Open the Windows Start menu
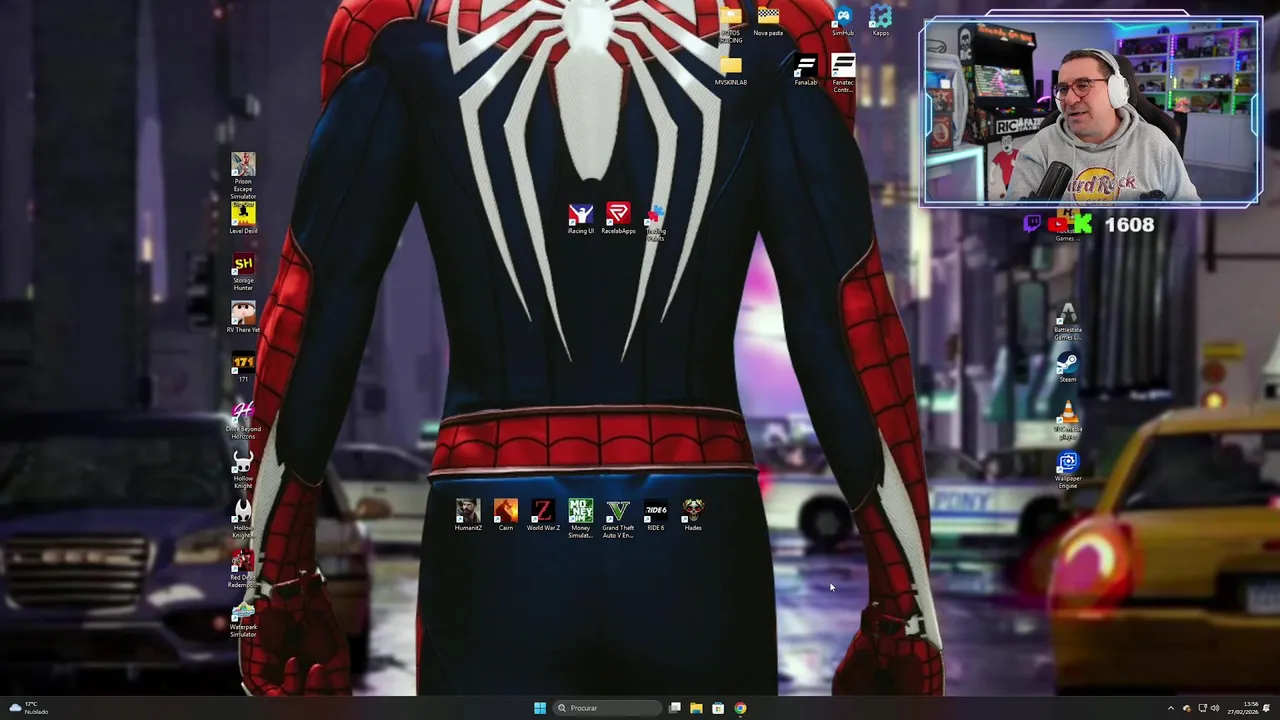1280x720 pixels. tap(540, 708)
